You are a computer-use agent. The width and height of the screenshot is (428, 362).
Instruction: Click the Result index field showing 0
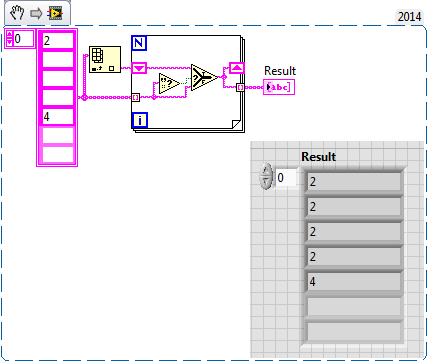click(286, 178)
